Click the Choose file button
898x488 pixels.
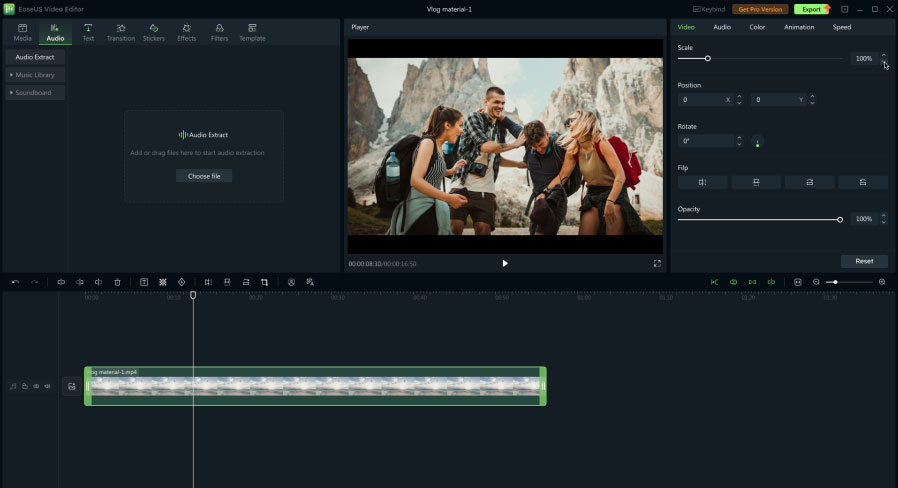[x=204, y=176]
